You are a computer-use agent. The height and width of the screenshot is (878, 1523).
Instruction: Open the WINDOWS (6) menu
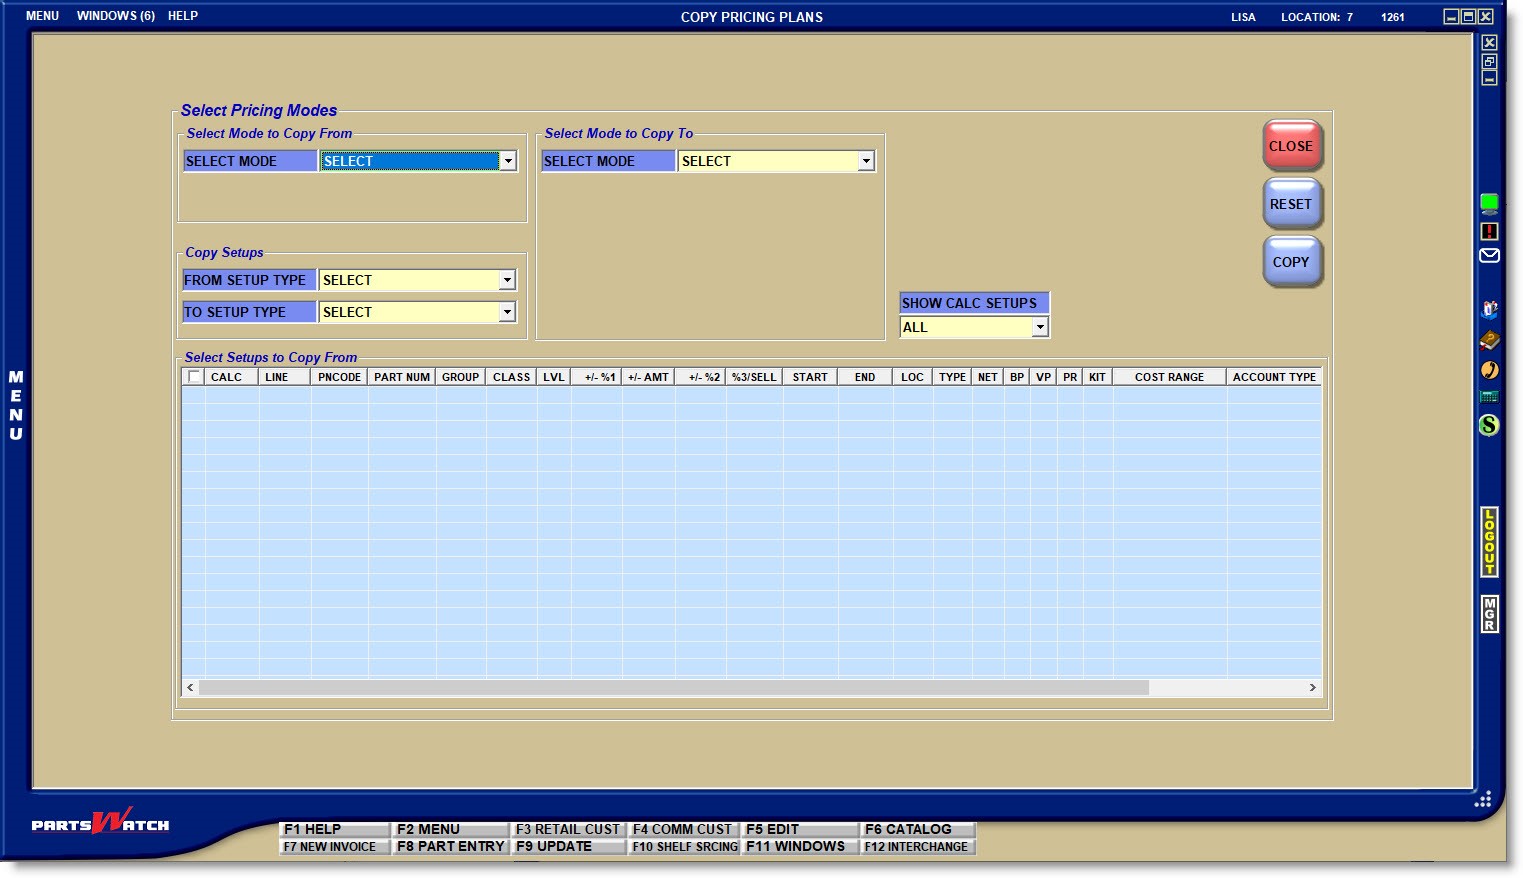[x=115, y=16]
